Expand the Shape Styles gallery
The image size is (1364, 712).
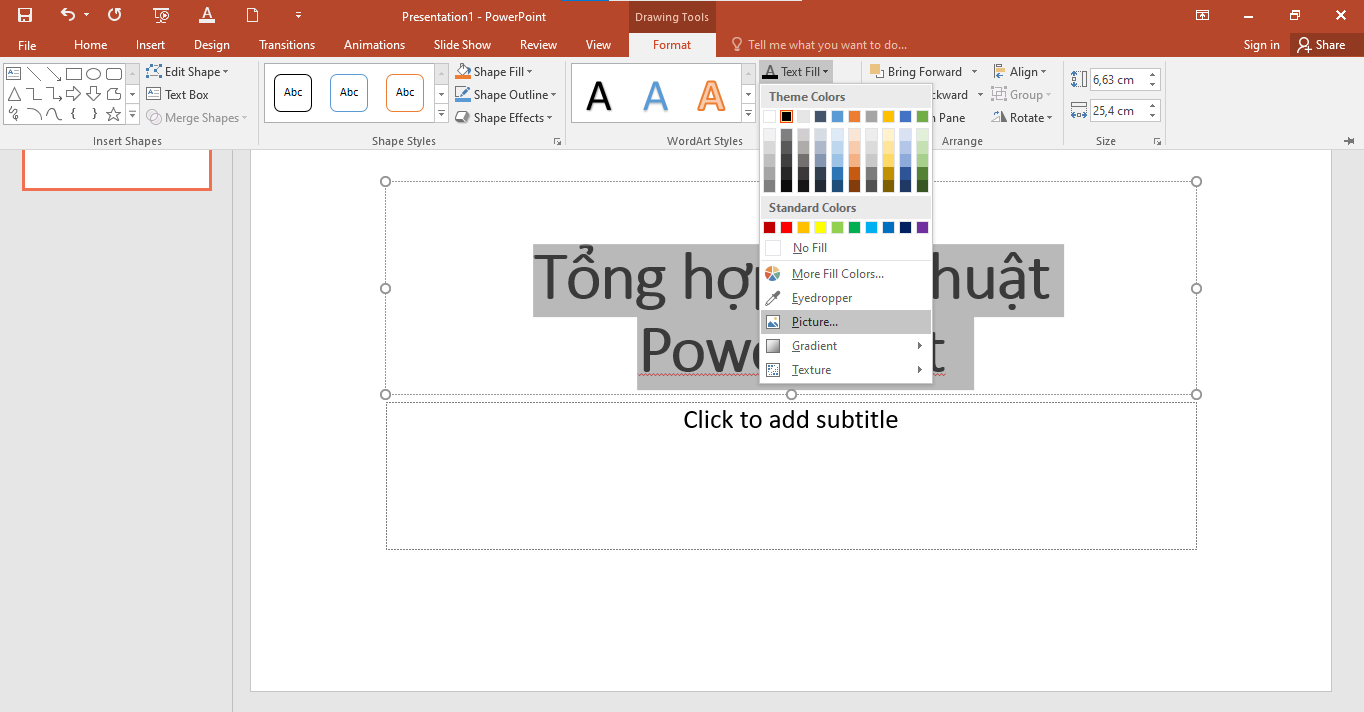click(x=441, y=115)
